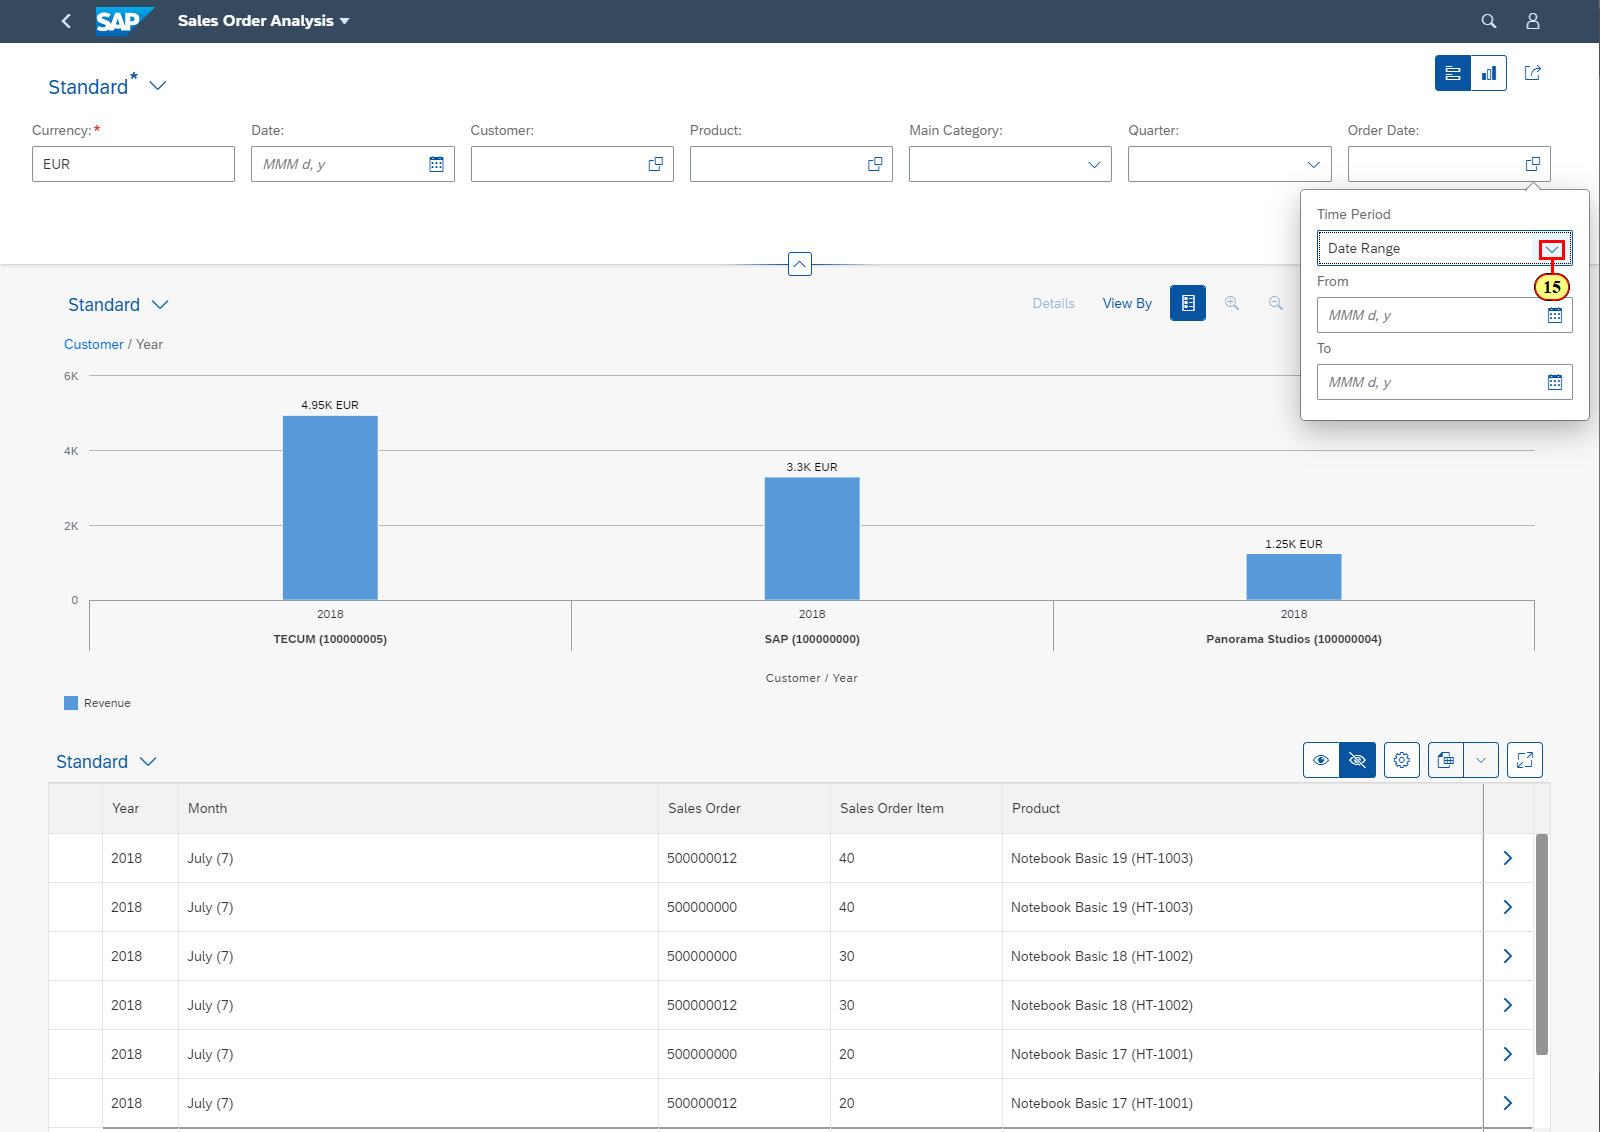Image resolution: width=1600 pixels, height=1132 pixels.
Task: Open value help for the Order Date filter
Action: click(x=1533, y=164)
